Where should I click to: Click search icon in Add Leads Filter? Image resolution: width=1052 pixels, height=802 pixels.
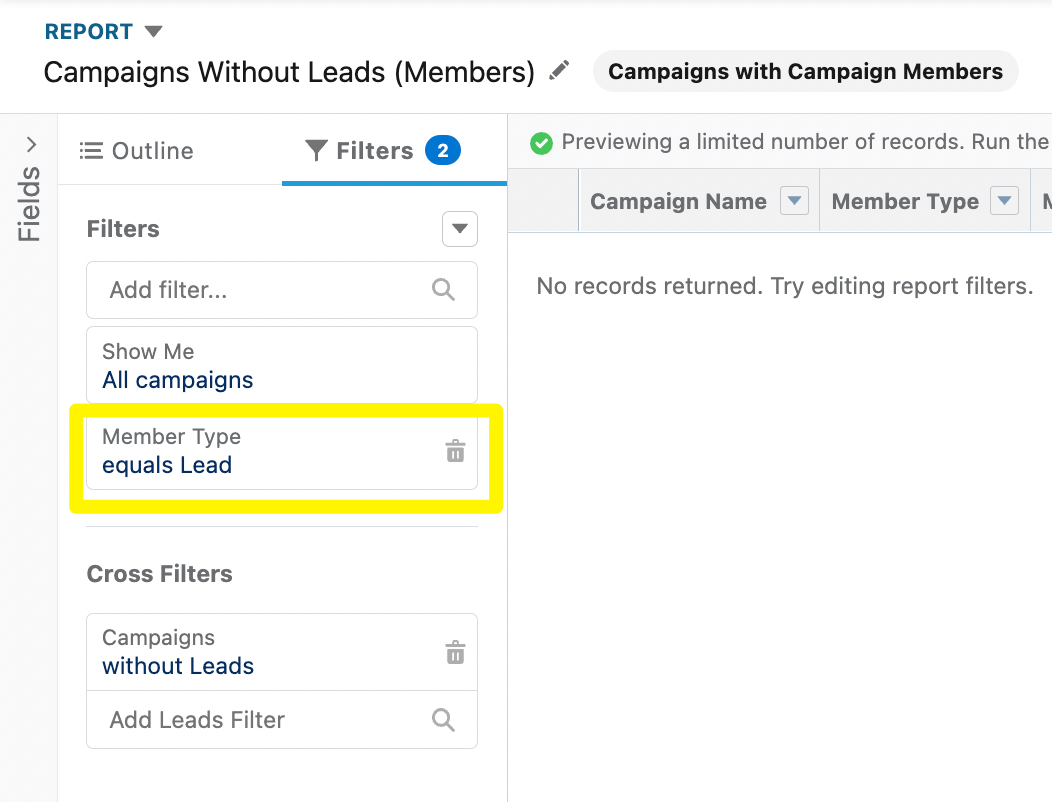(443, 719)
